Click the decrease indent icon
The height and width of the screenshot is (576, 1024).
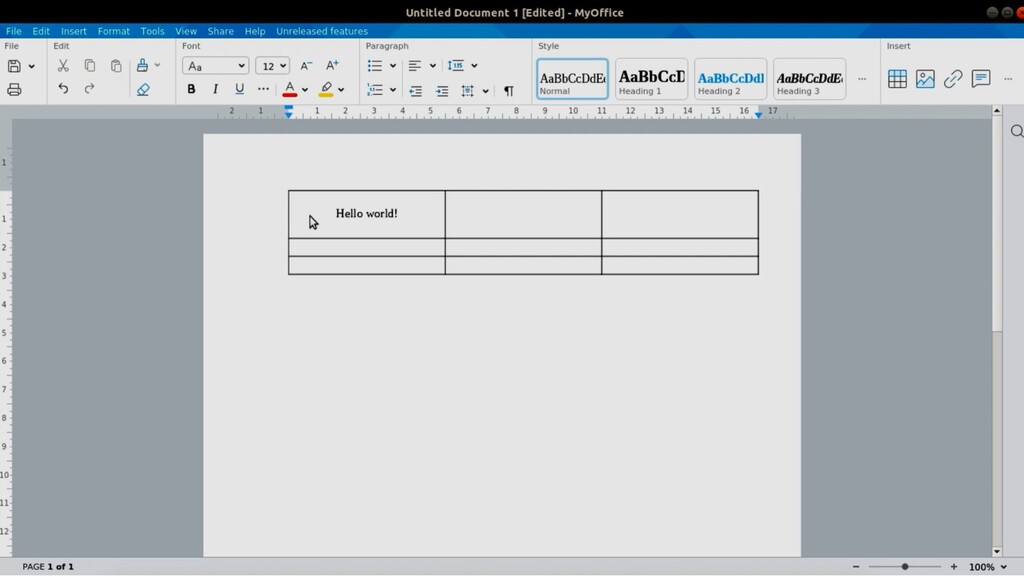[415, 91]
